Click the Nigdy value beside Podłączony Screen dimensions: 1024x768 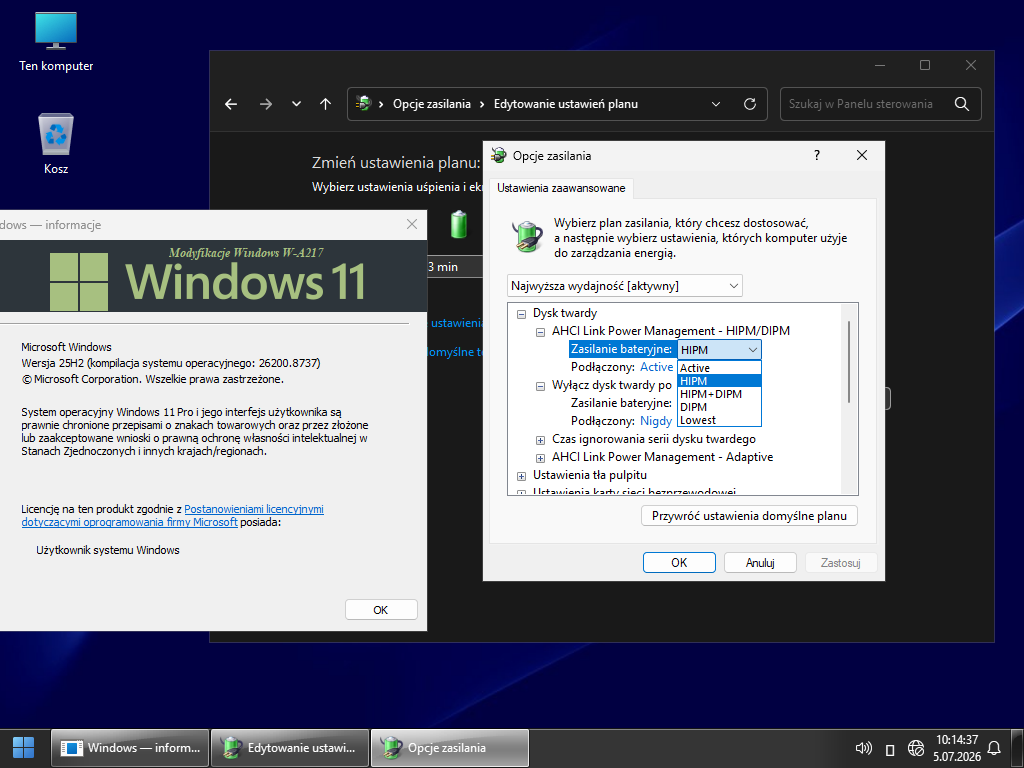pyautogui.click(x=656, y=421)
